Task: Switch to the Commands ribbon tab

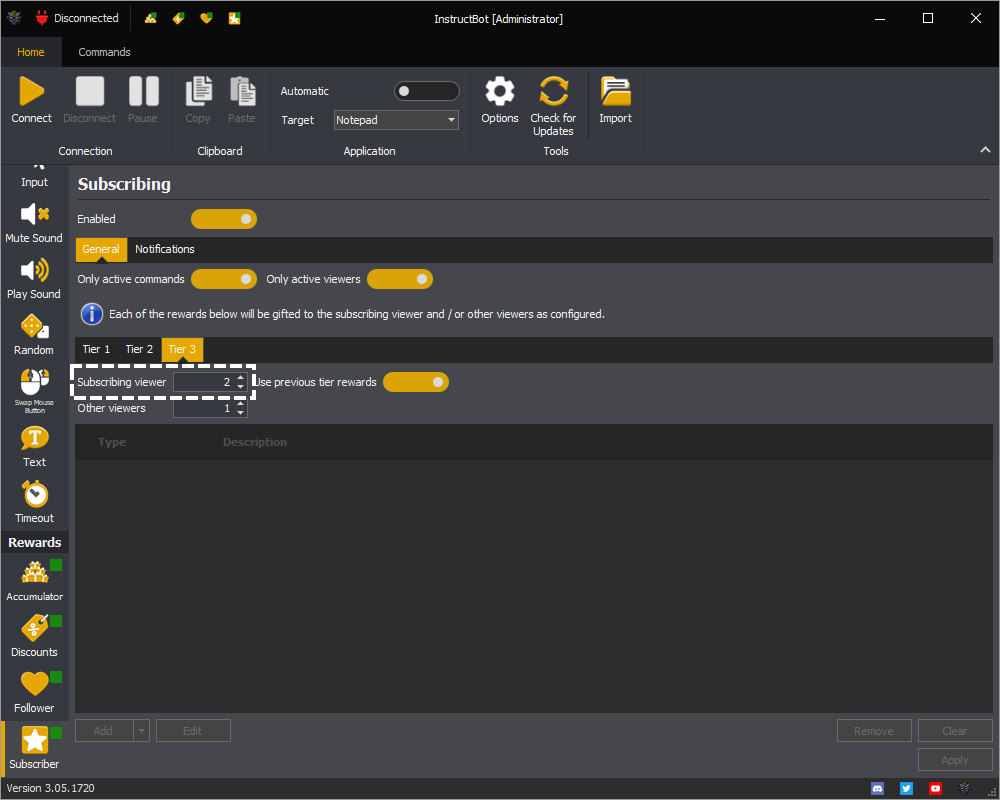Action: coord(105,52)
